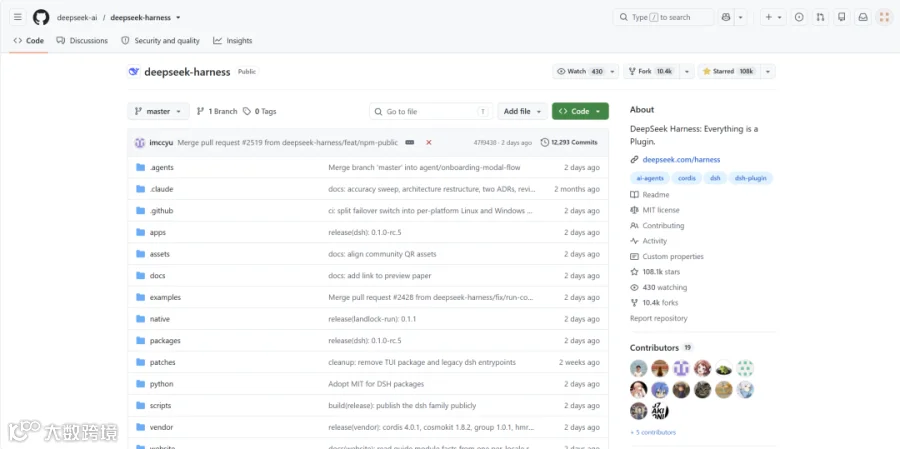Screen dimensions: 900x449
Task: Open the Insights tab
Action: click(232, 41)
